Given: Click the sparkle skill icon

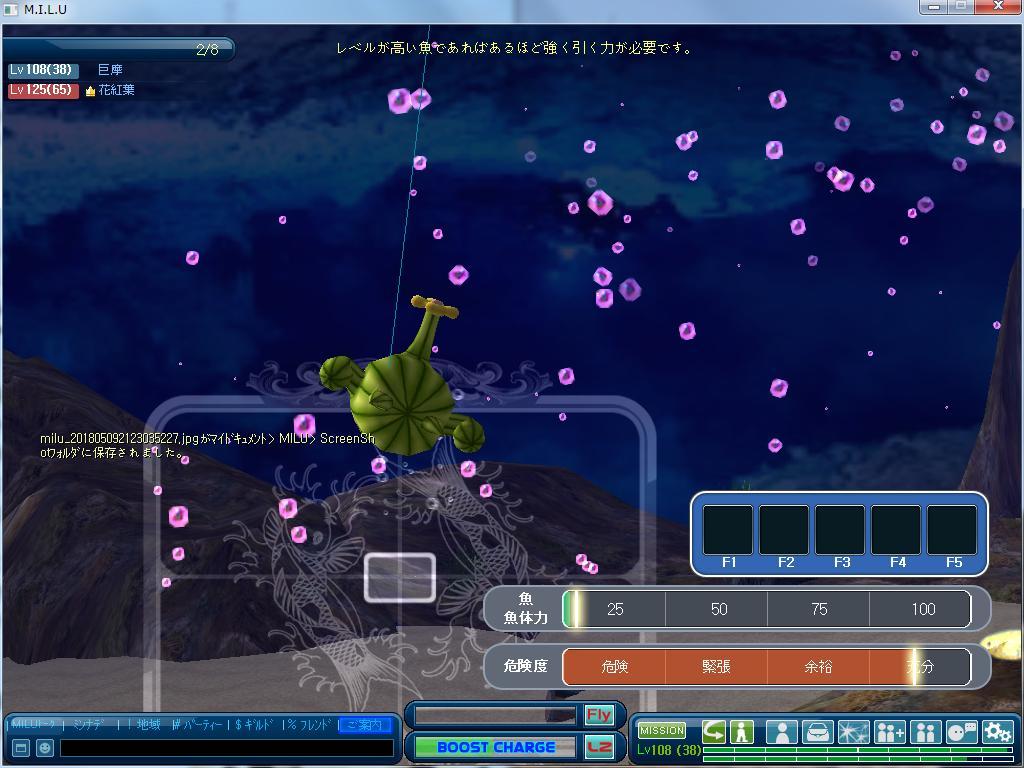Looking at the screenshot, I should click(x=853, y=732).
